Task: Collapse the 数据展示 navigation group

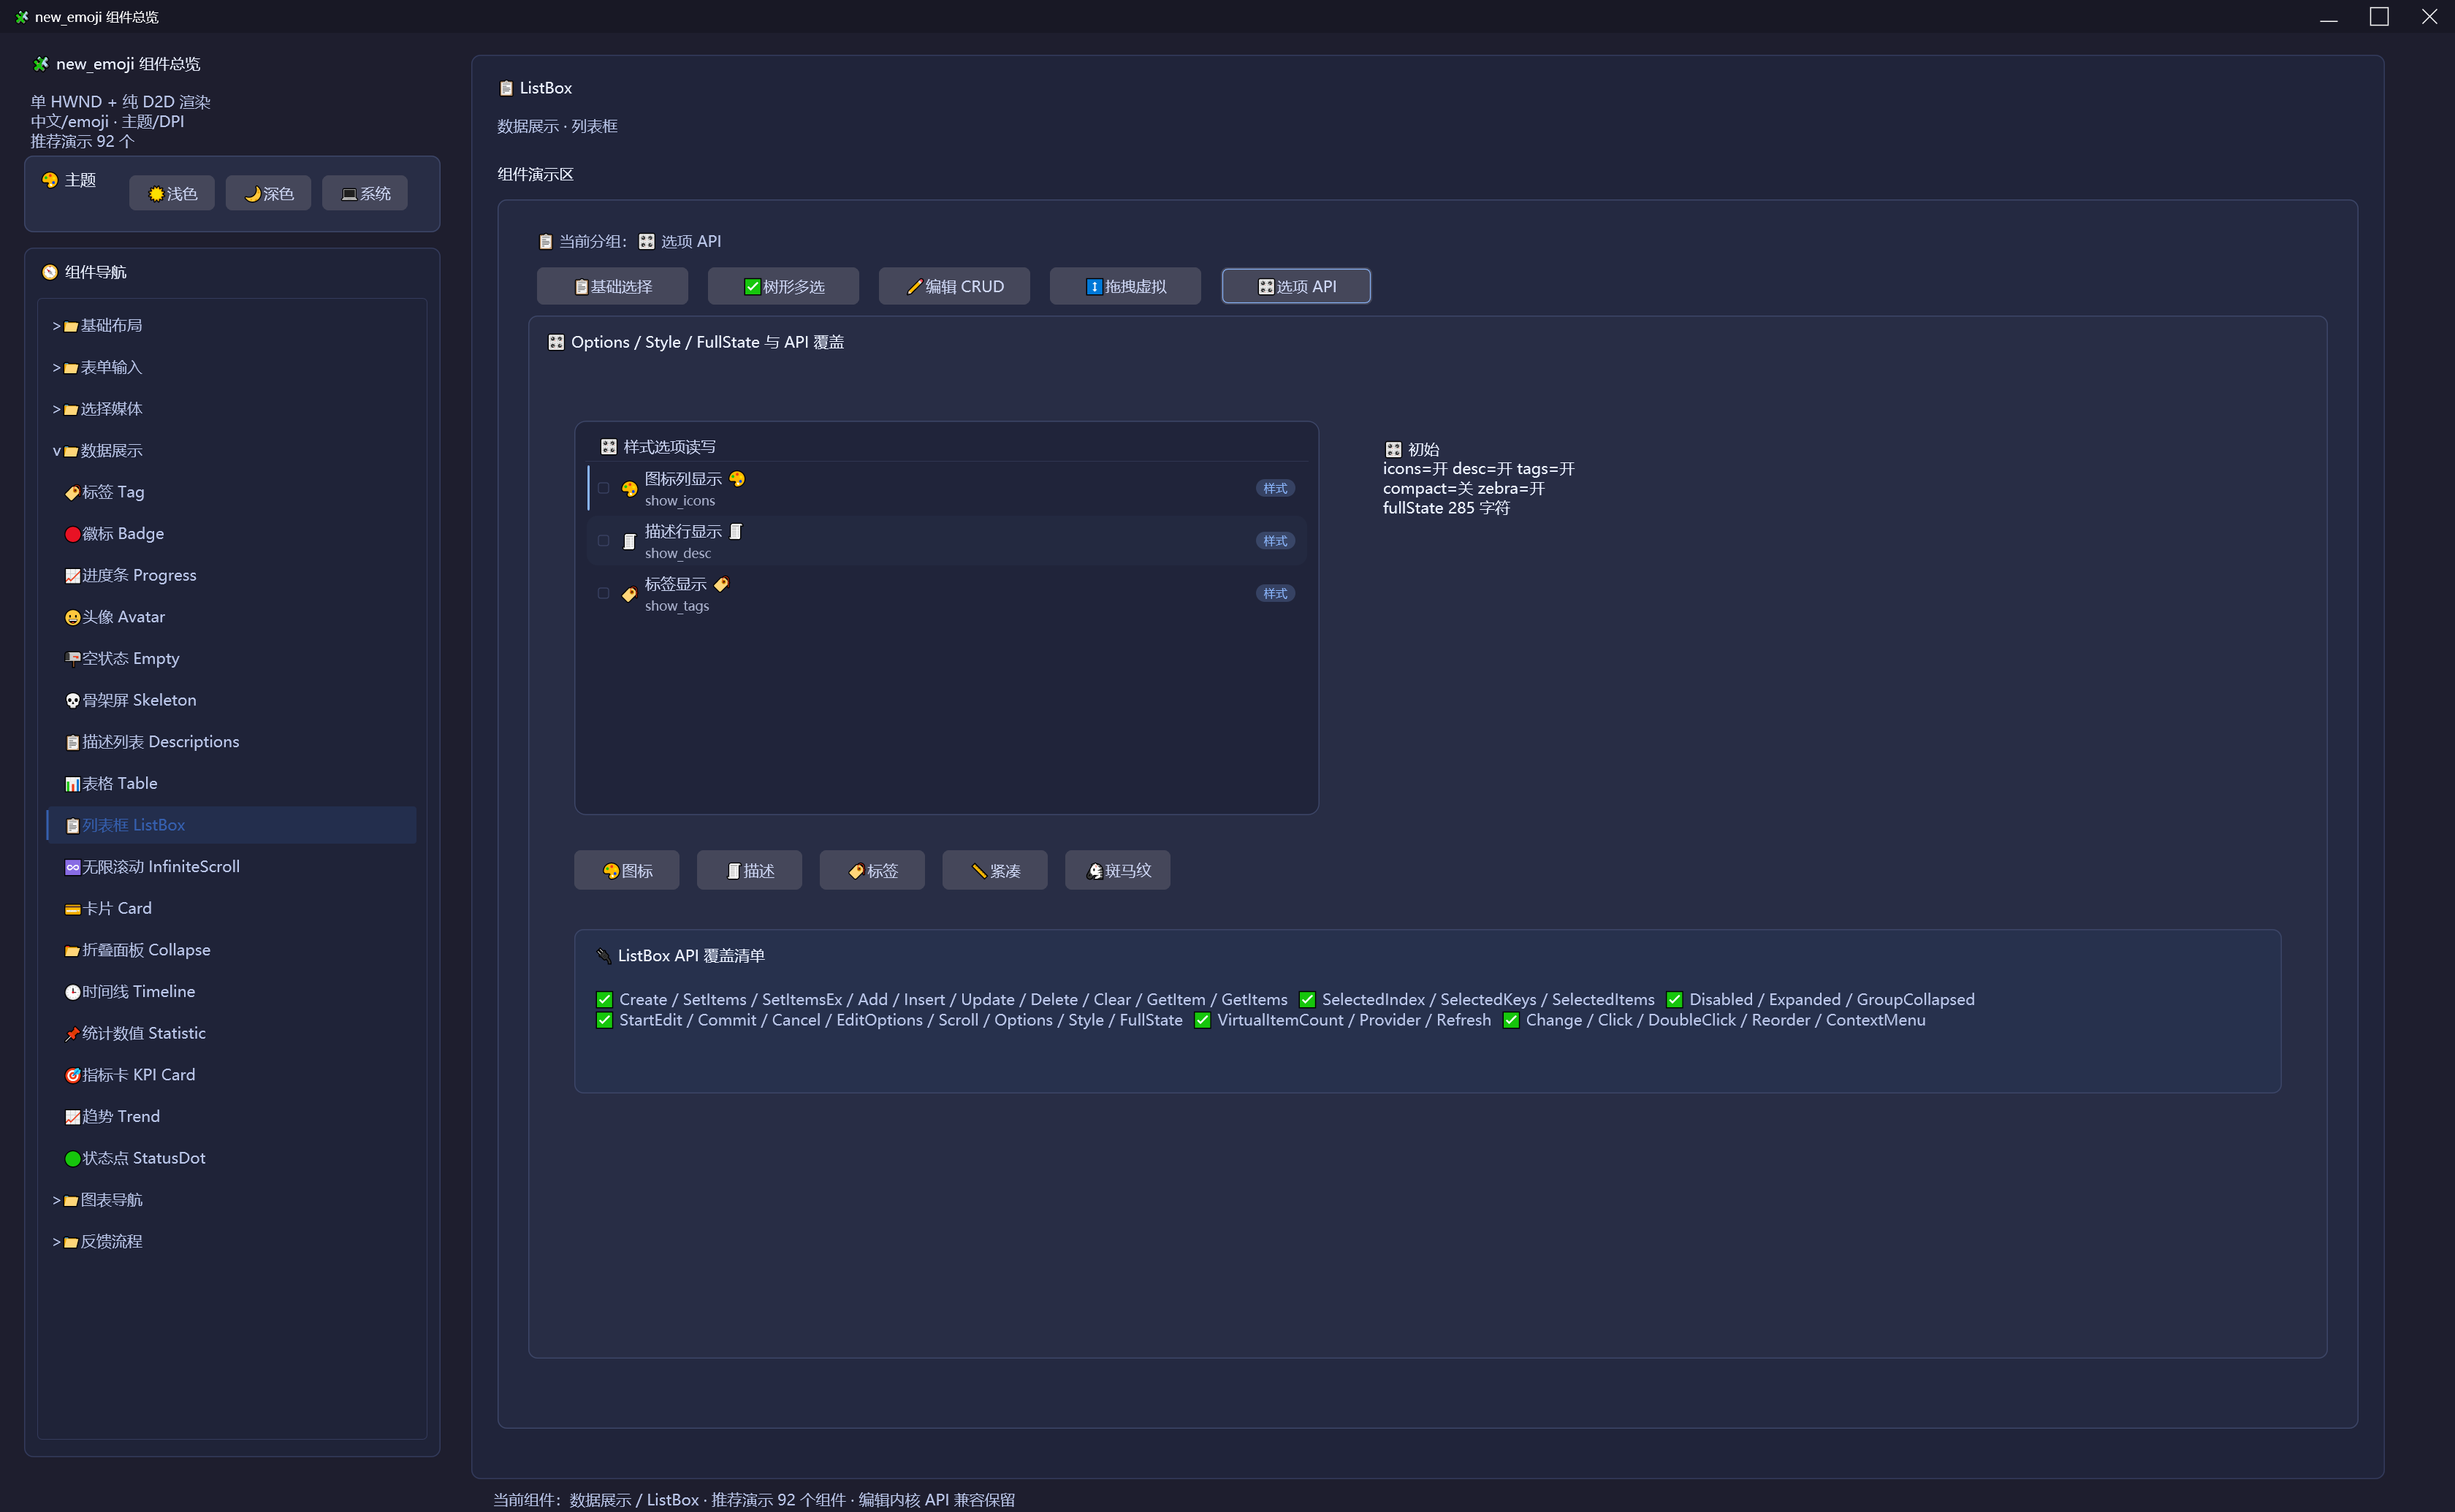Action: 232,451
